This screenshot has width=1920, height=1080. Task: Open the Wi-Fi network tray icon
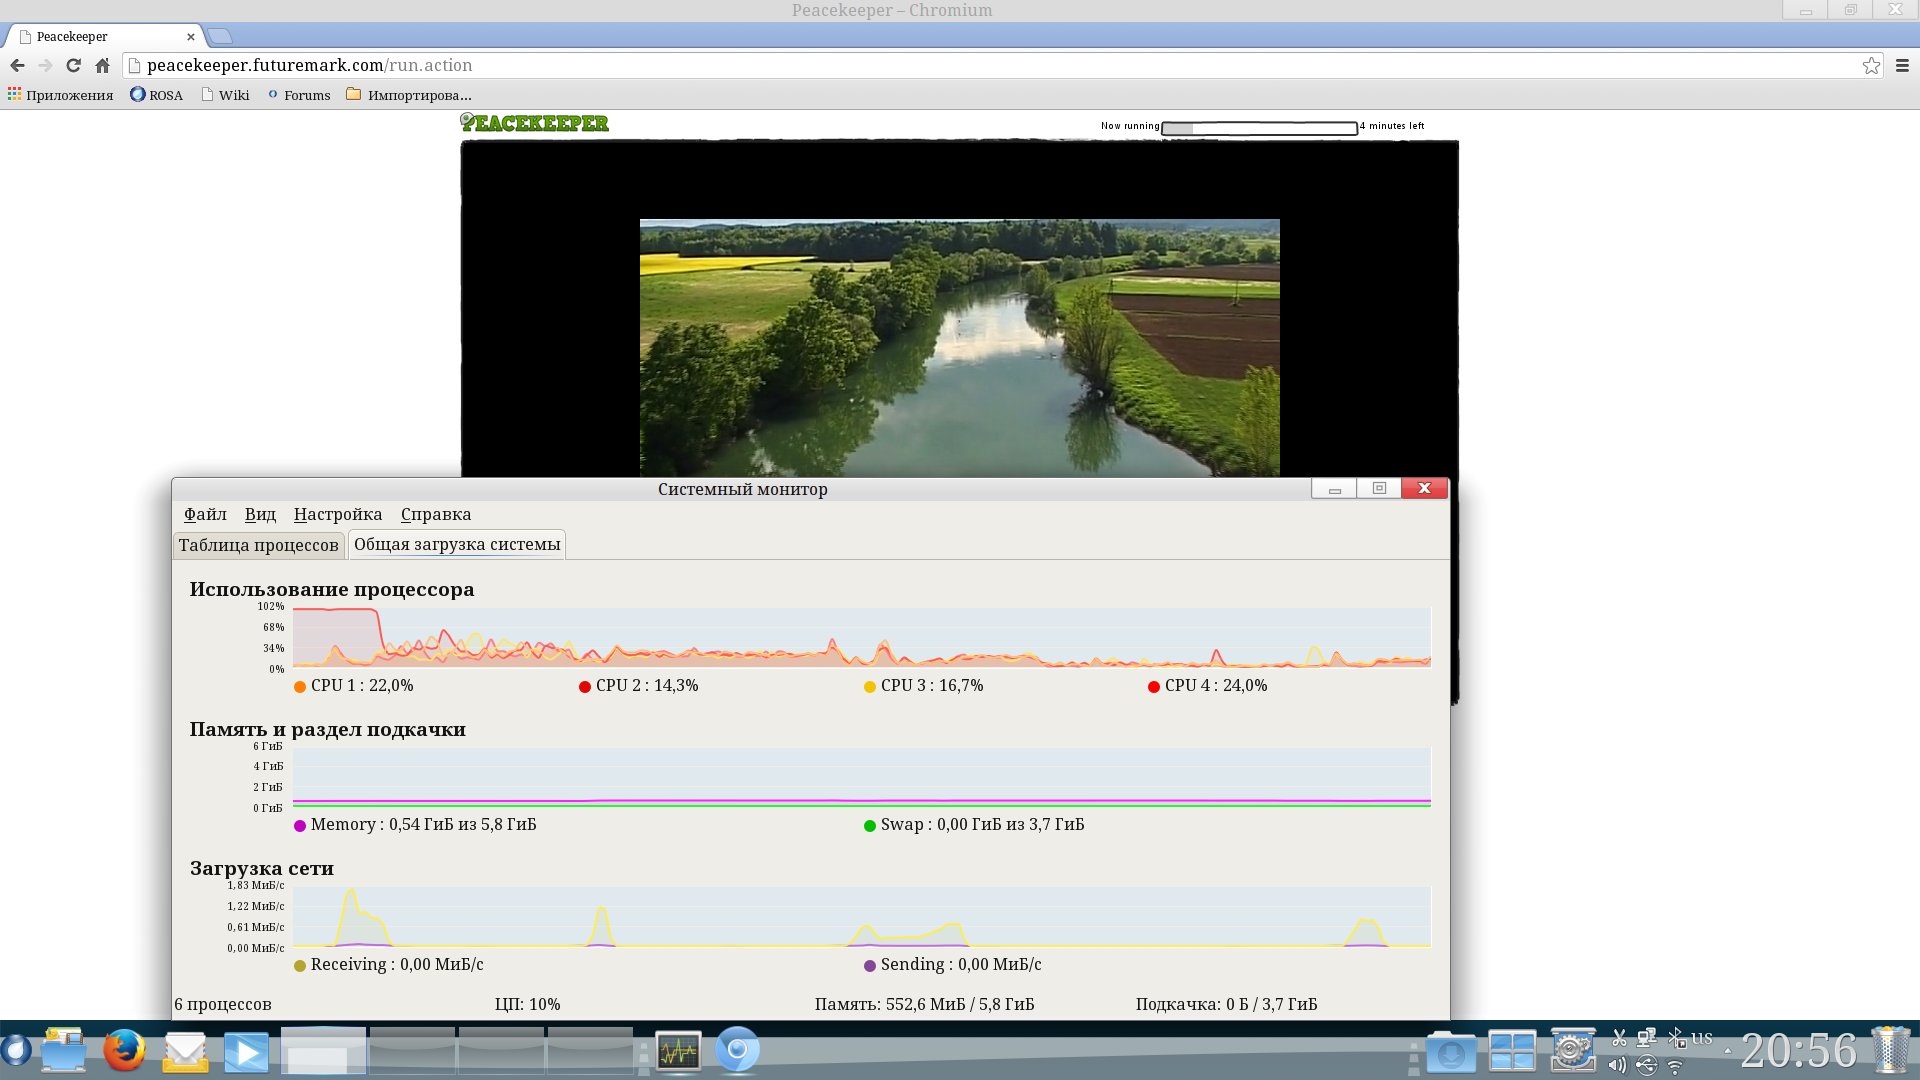1675,1067
